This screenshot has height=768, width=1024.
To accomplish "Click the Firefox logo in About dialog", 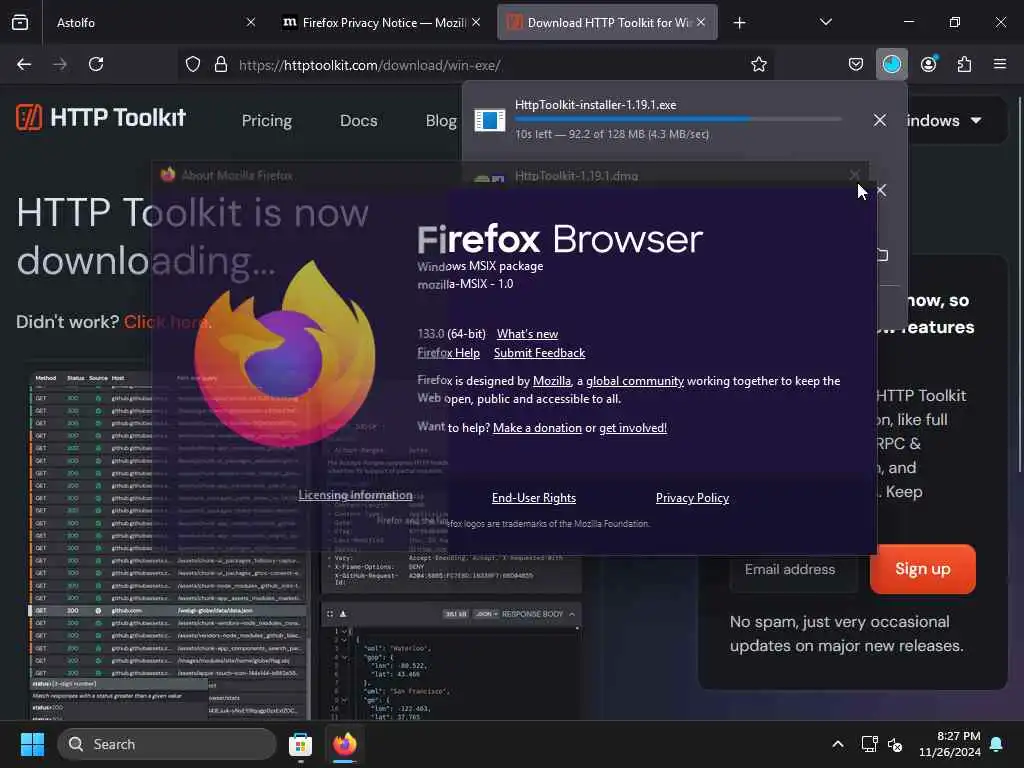I will click(x=285, y=354).
